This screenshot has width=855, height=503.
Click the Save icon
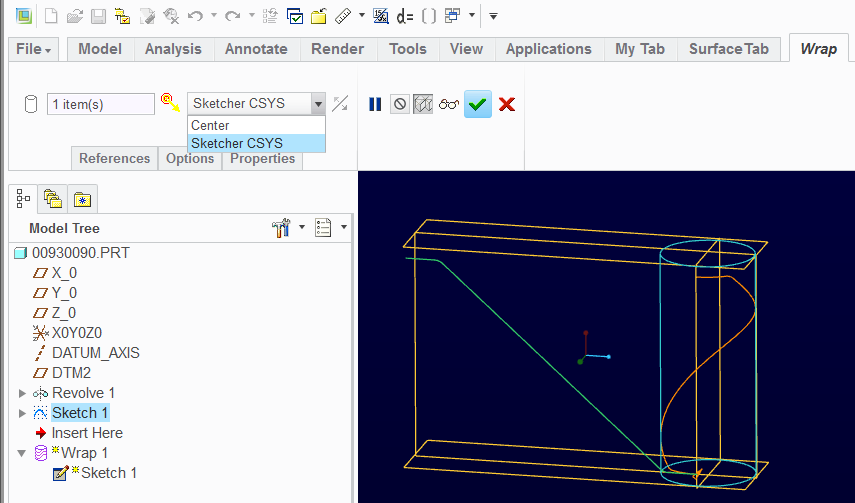click(98, 16)
